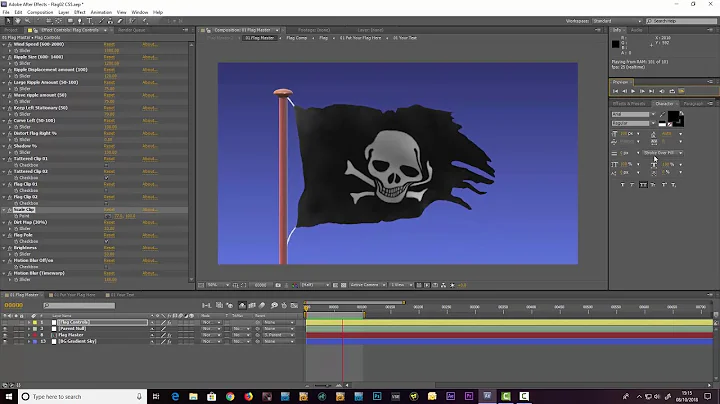The width and height of the screenshot is (720, 404).
Task: Select the Horizontal Type tool
Action: point(90,21)
